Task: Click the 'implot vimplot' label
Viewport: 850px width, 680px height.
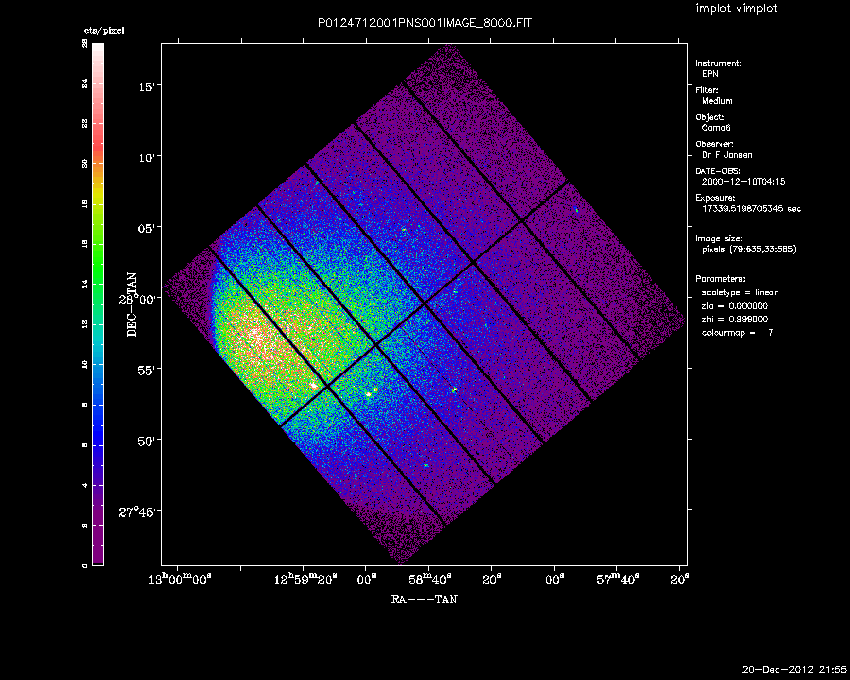Action: 736,9
